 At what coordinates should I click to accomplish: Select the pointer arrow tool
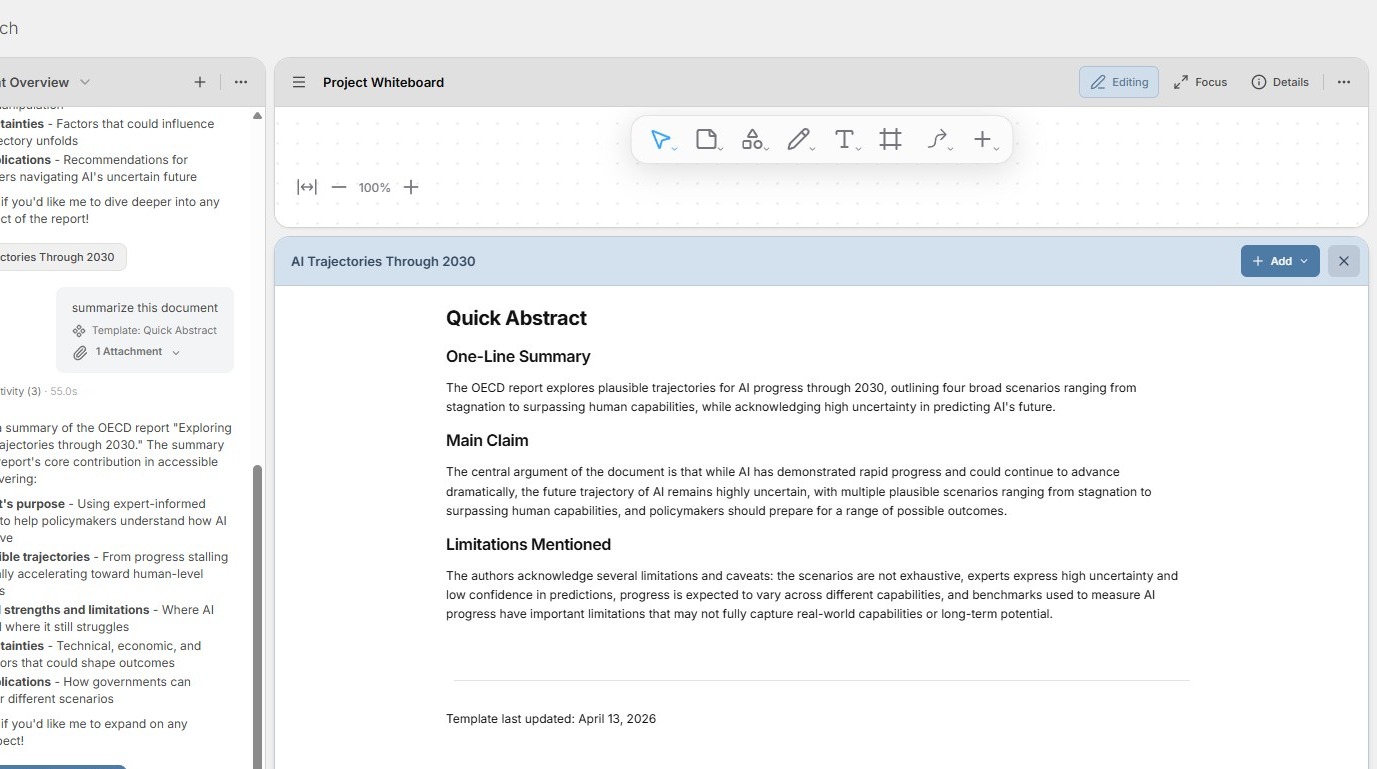coord(660,140)
